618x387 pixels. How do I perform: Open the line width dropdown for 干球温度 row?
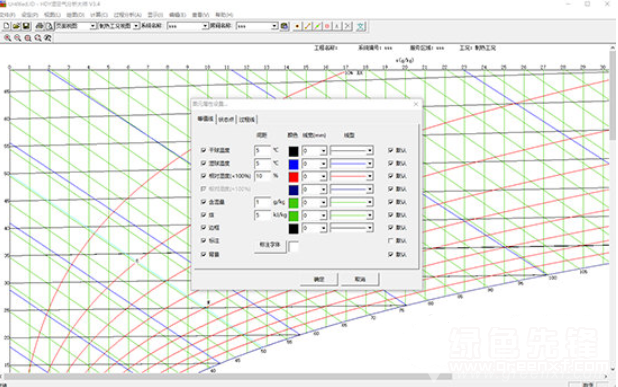(x=314, y=151)
